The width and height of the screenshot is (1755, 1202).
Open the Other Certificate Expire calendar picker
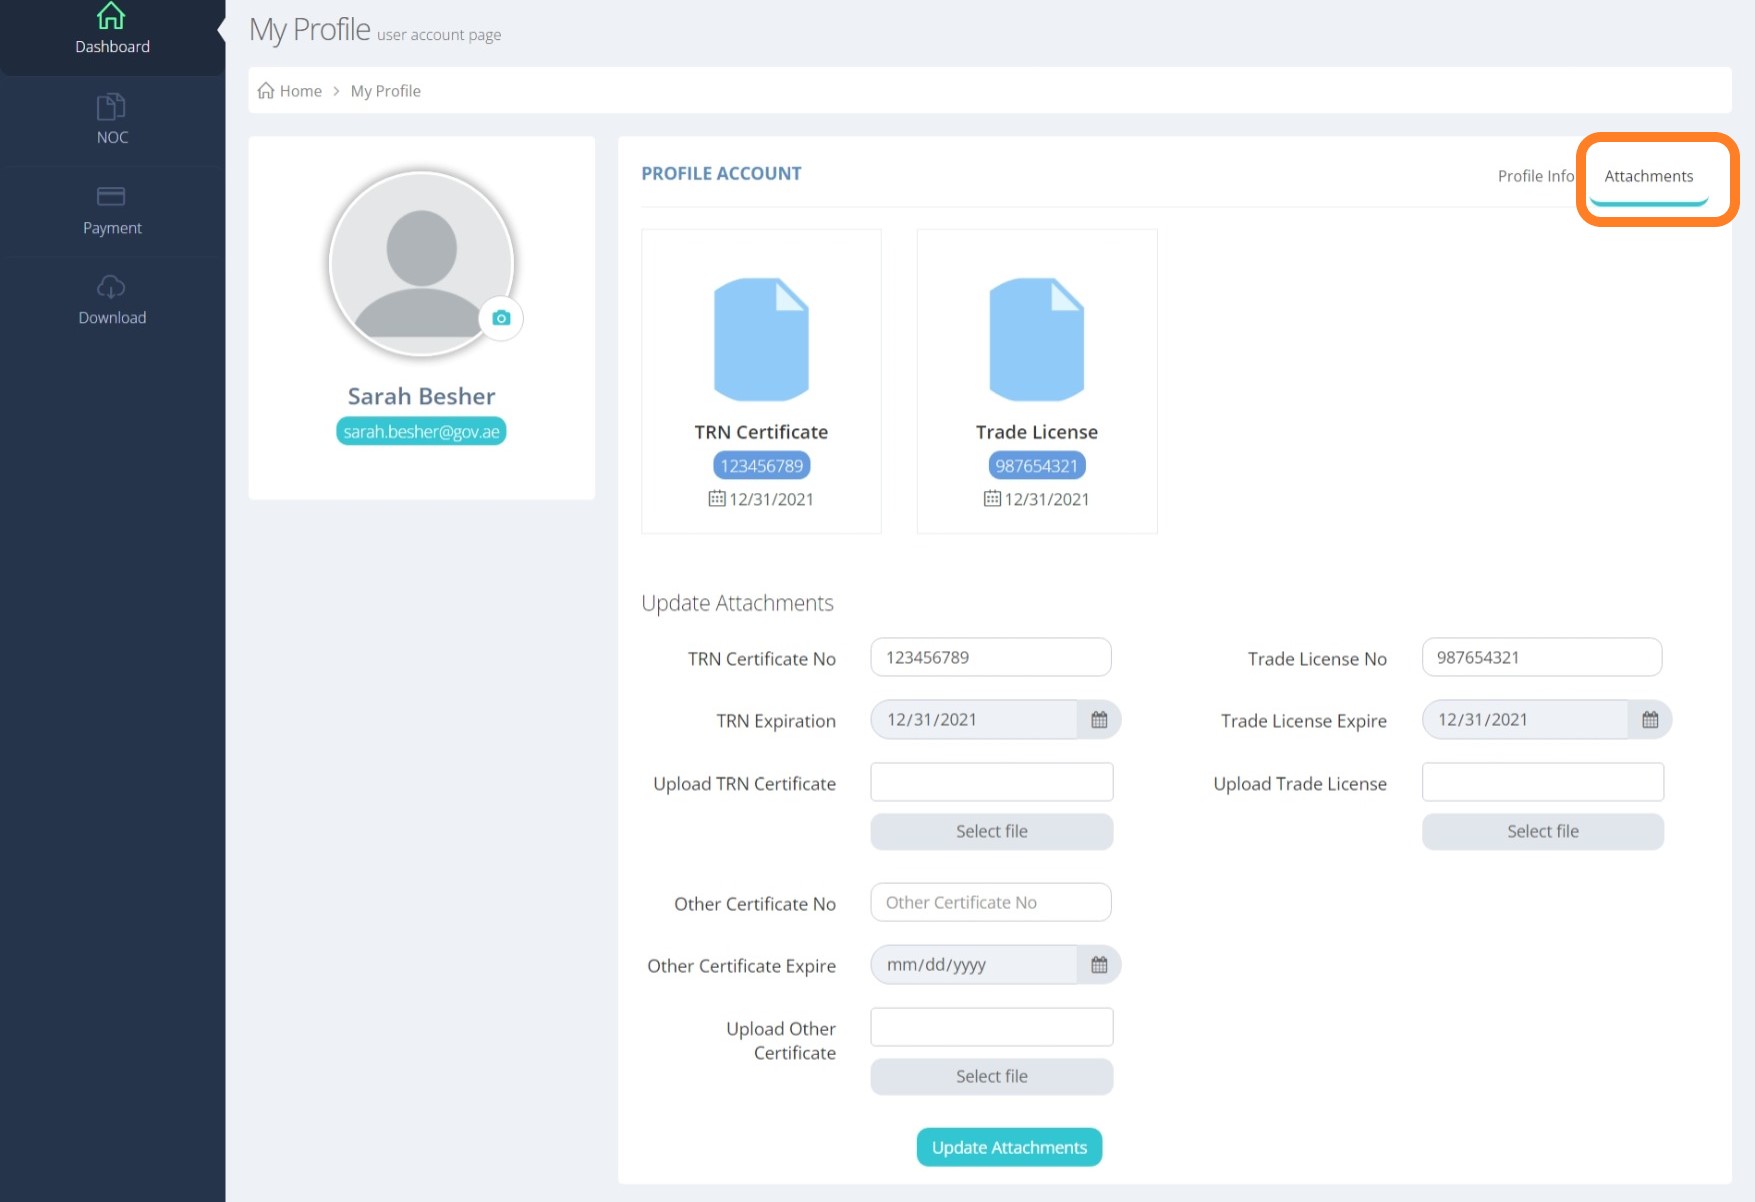click(1099, 965)
